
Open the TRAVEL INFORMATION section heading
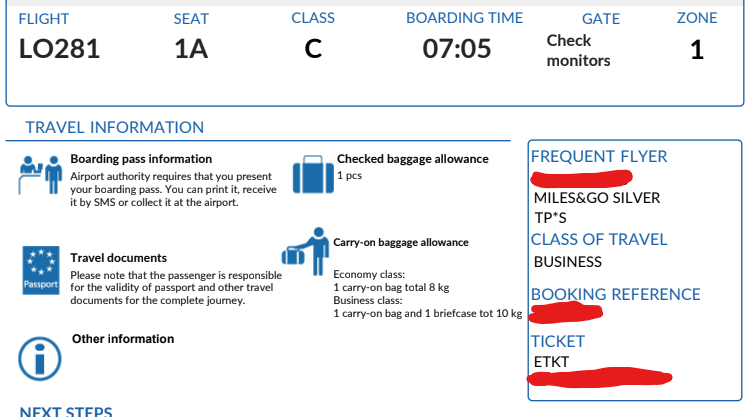(x=114, y=128)
